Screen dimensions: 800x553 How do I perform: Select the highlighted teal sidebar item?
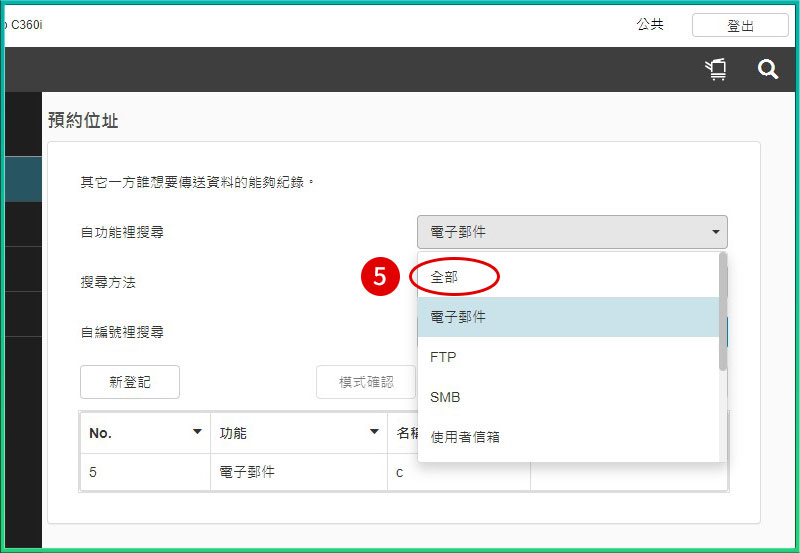point(21,179)
